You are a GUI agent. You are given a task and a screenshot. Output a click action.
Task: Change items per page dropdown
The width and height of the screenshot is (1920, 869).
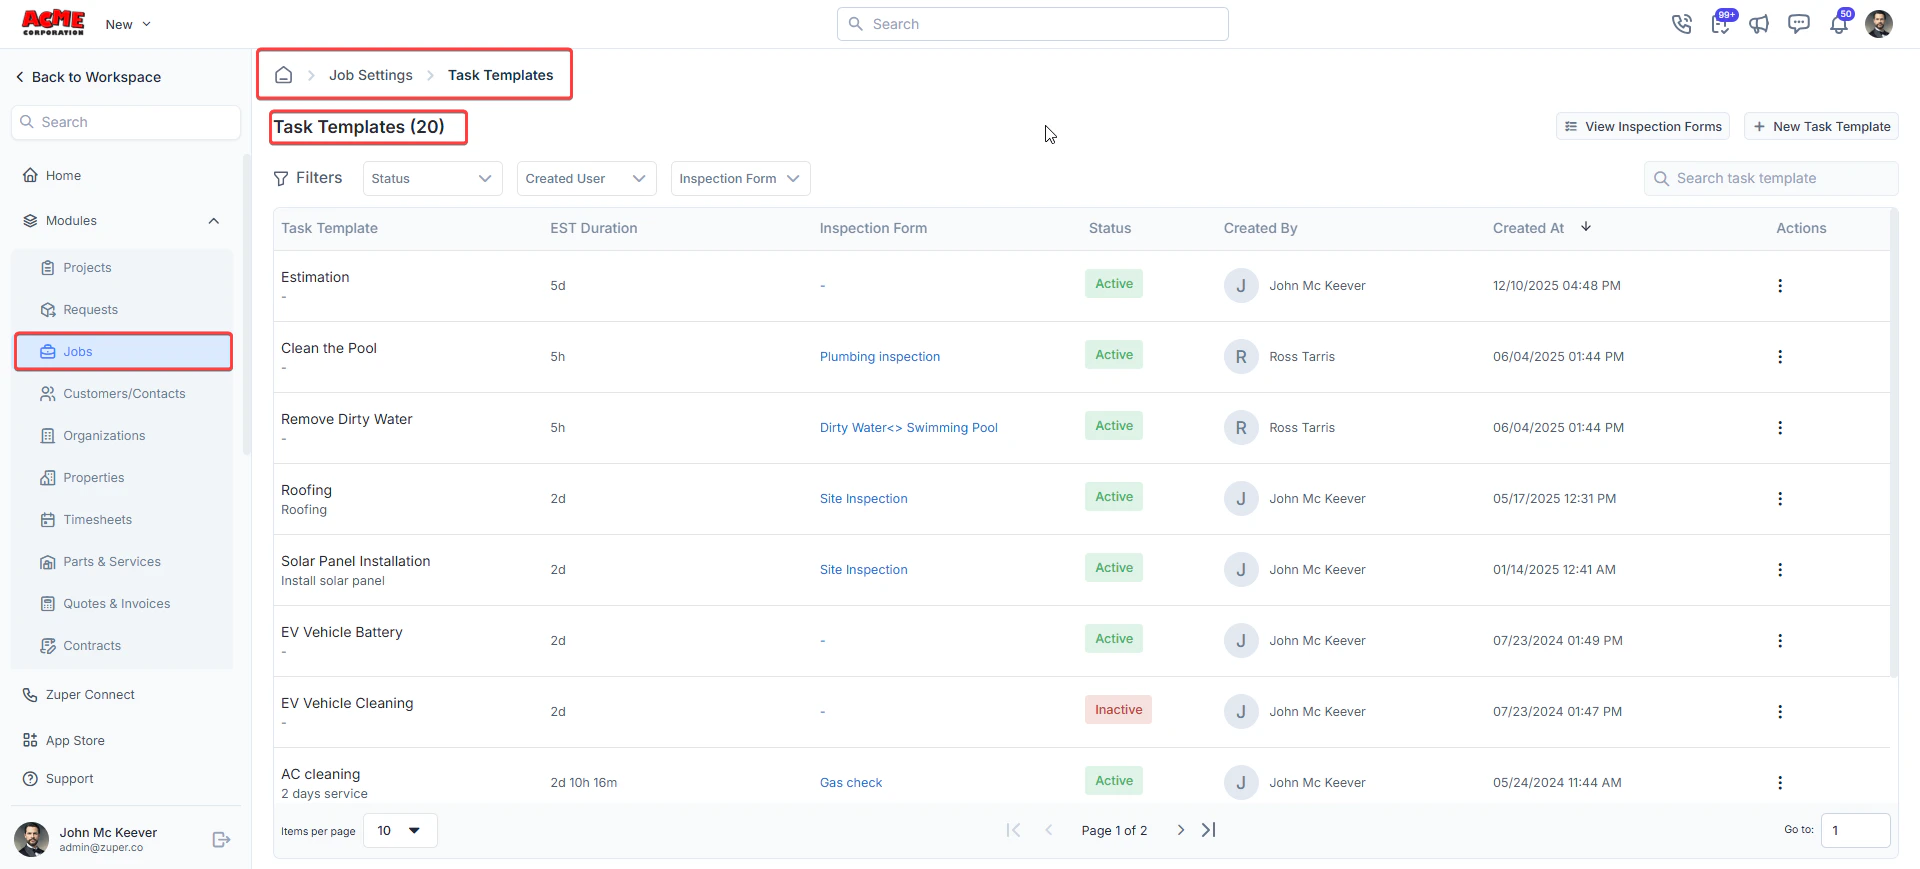pos(400,831)
